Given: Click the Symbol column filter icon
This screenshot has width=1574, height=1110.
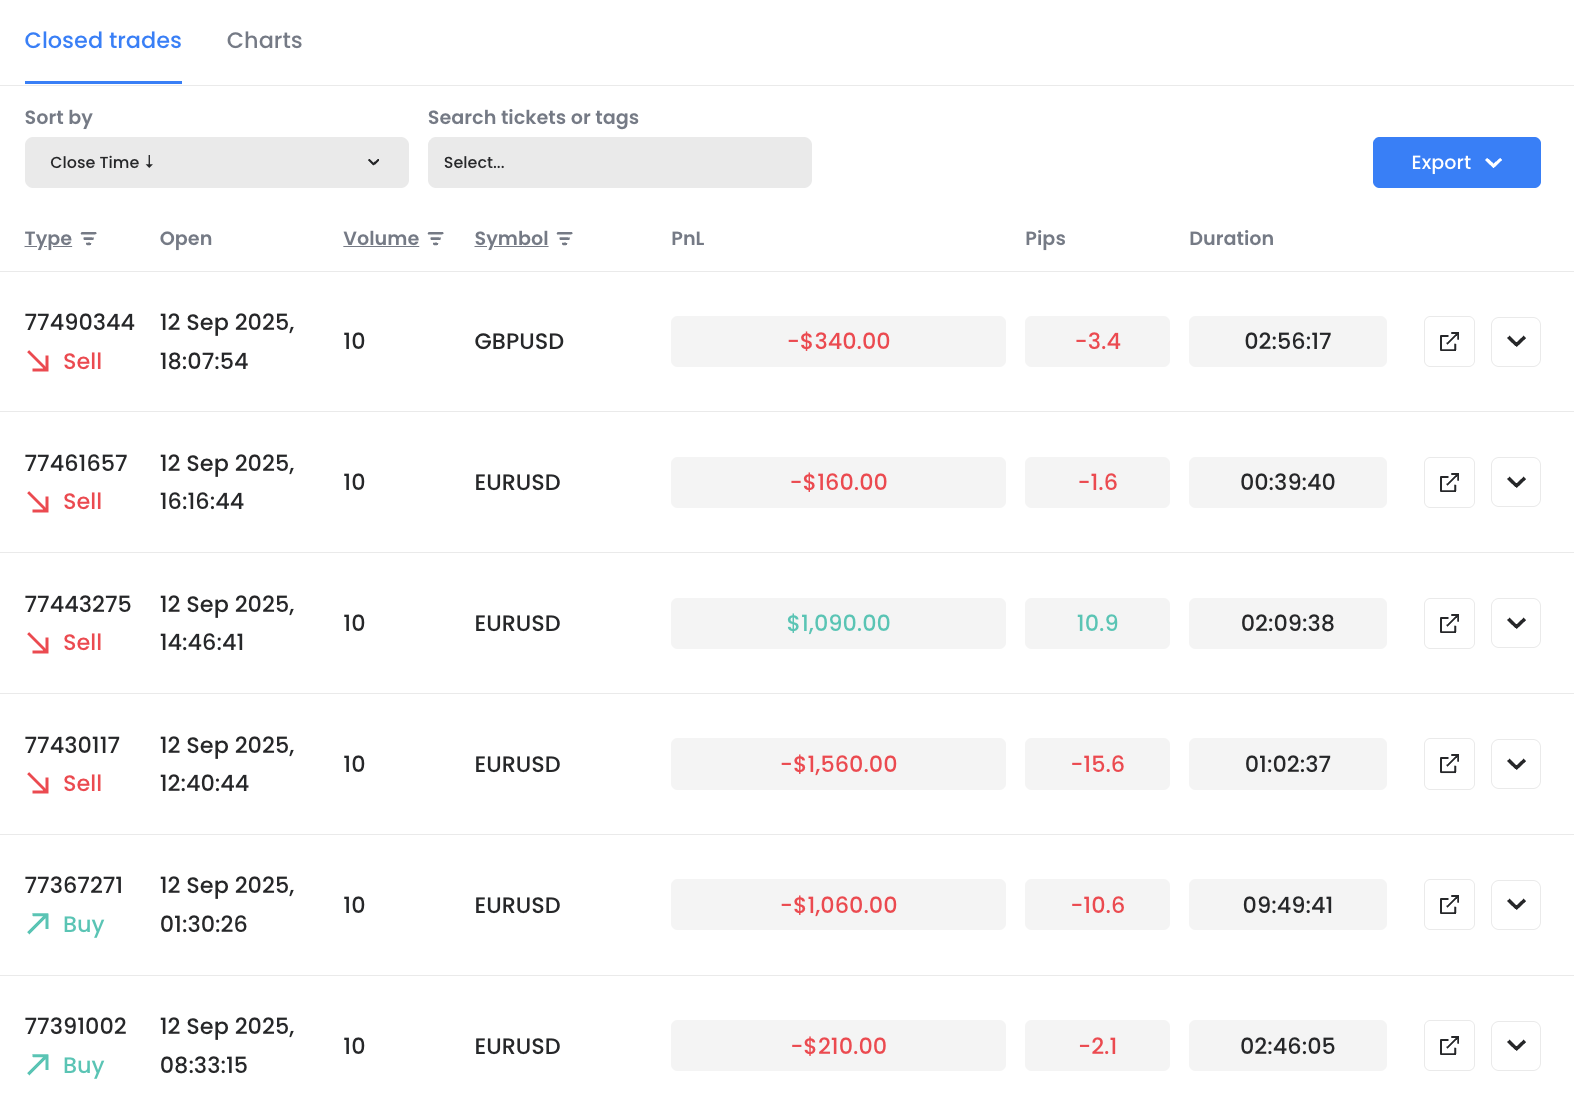Looking at the screenshot, I should pos(565,239).
